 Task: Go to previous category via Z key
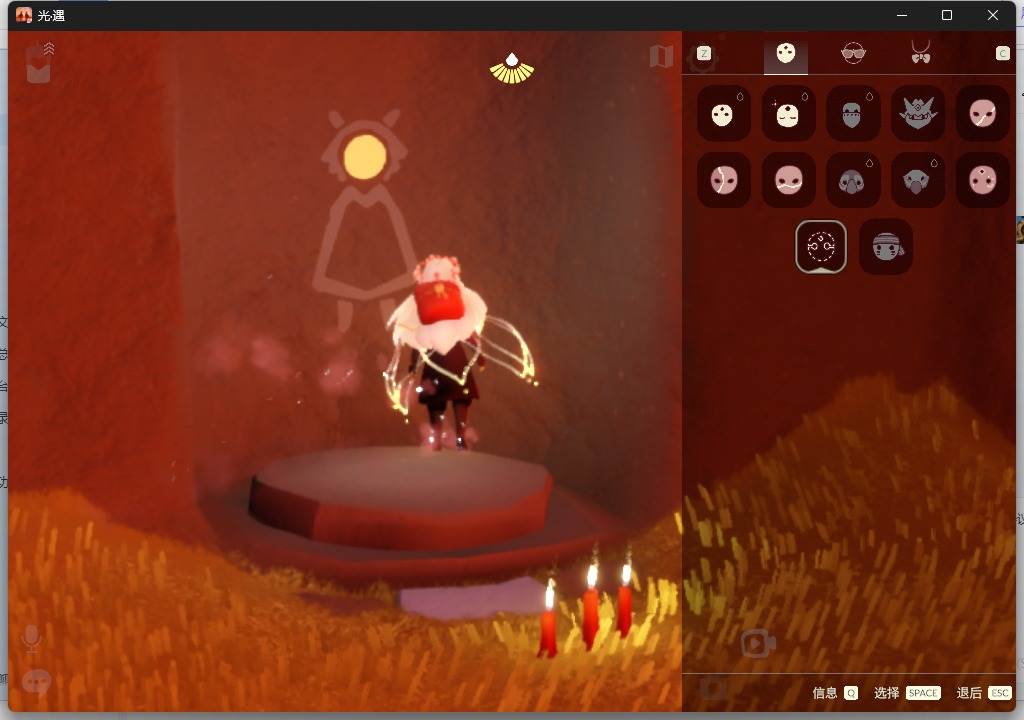tap(703, 54)
